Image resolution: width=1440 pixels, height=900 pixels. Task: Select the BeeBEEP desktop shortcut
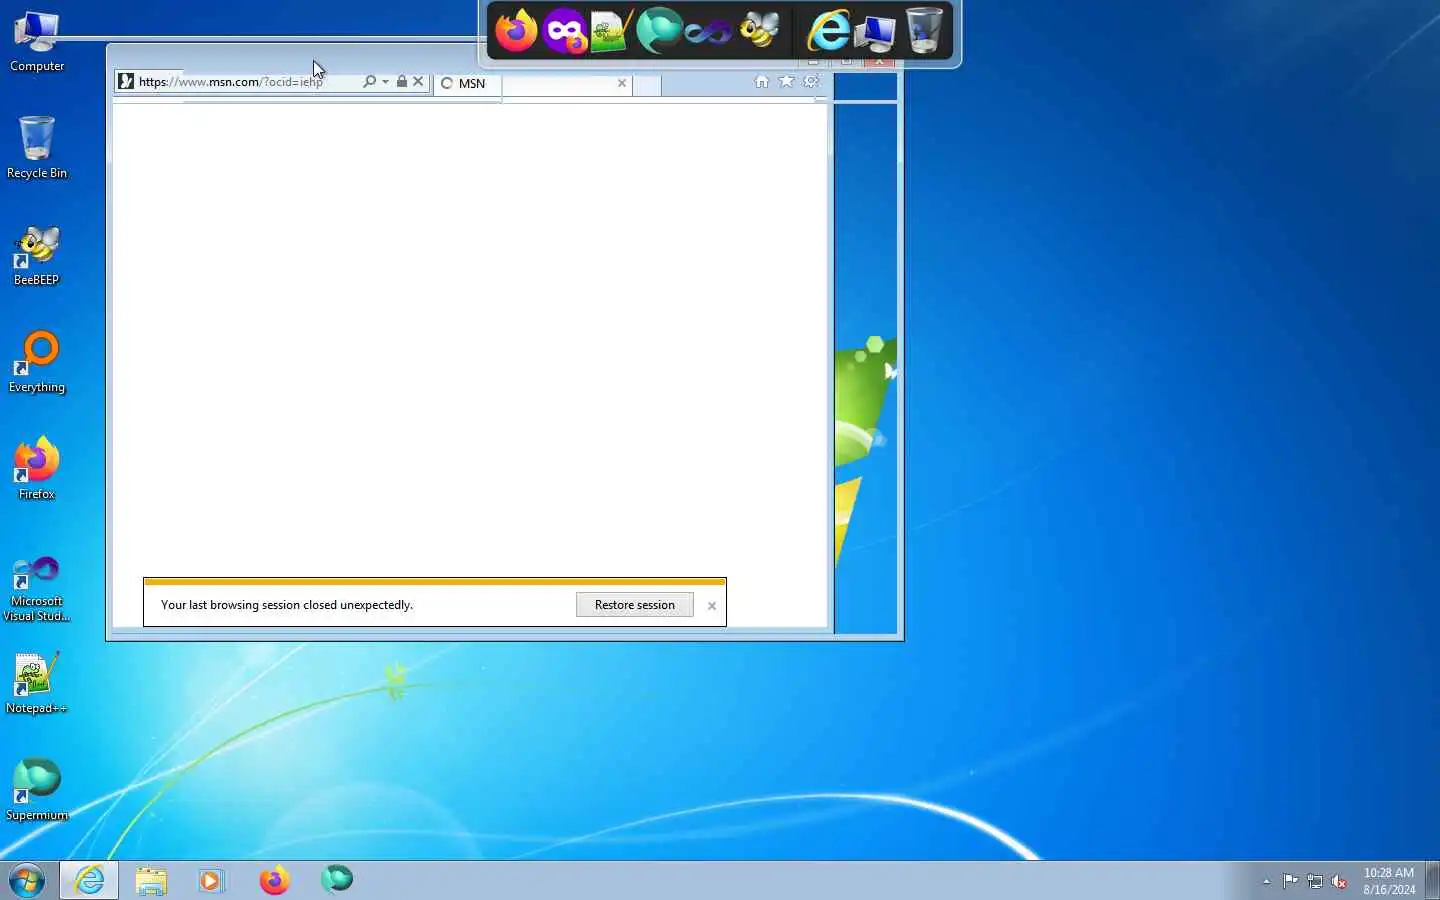point(37,256)
